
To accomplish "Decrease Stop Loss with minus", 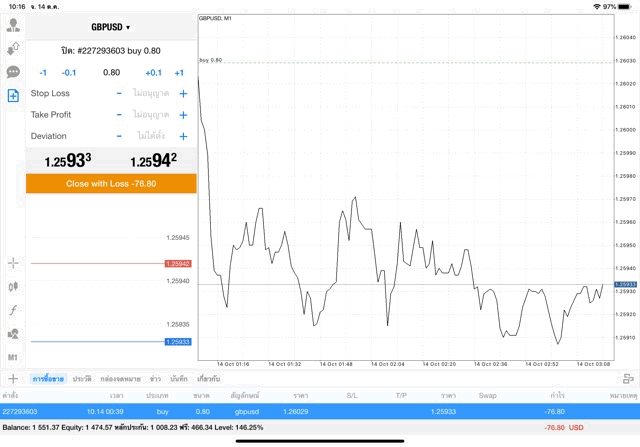I will coord(119,93).
